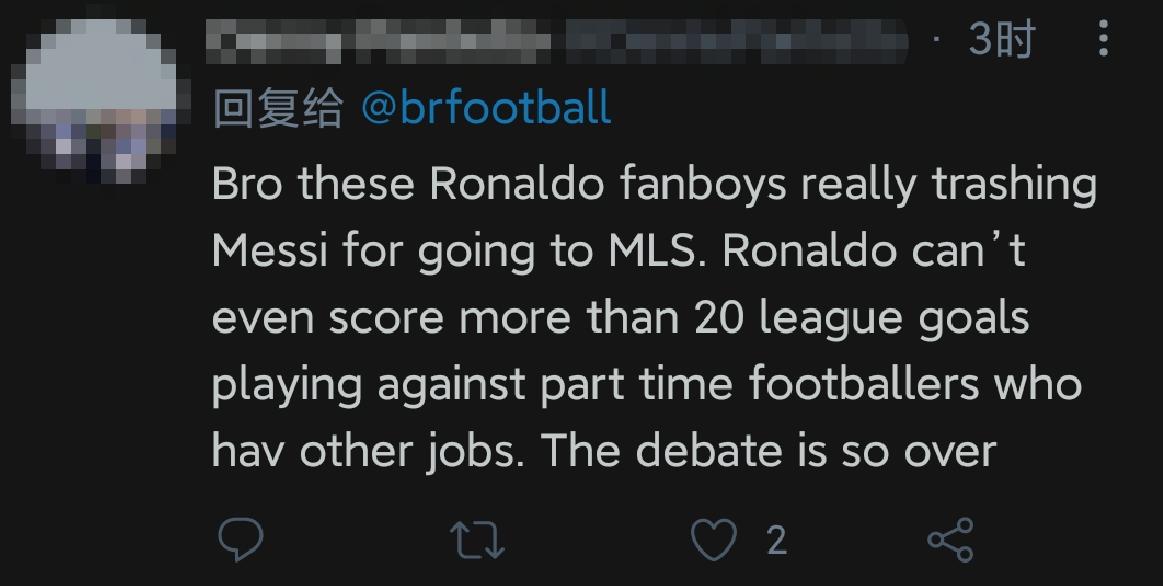Image resolution: width=1163 pixels, height=586 pixels.
Task: Reply to this tweet via speech-bubble icon
Action: tap(240, 540)
